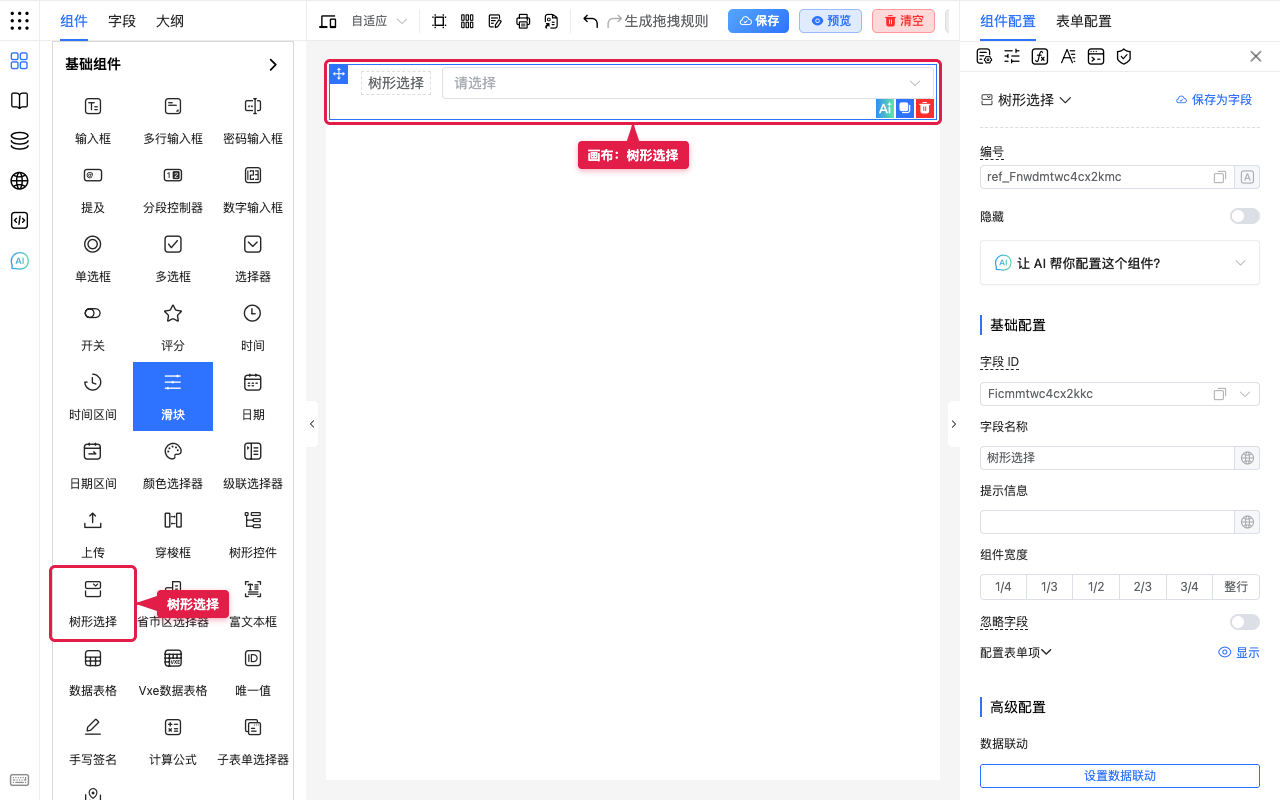The image size is (1280, 800).
Task: Select the 计算公式 component
Action: tap(173, 741)
